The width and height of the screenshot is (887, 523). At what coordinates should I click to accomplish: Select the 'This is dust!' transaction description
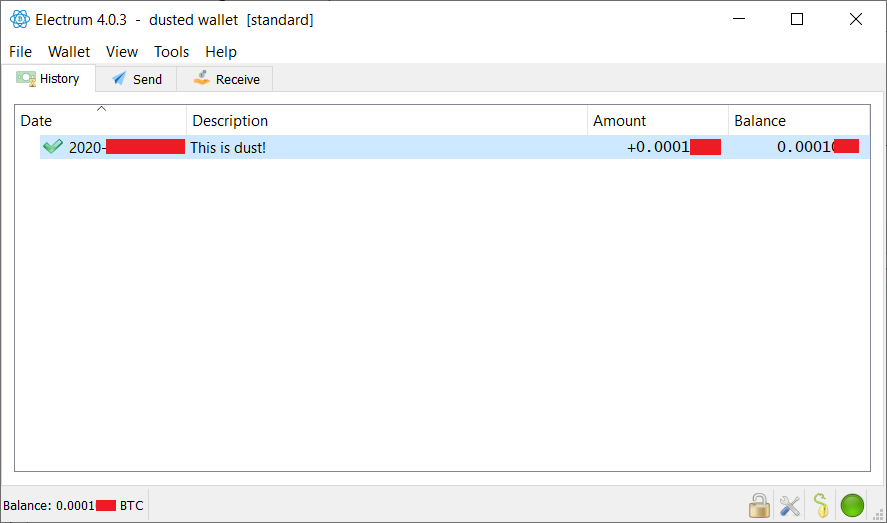pyautogui.click(x=228, y=148)
